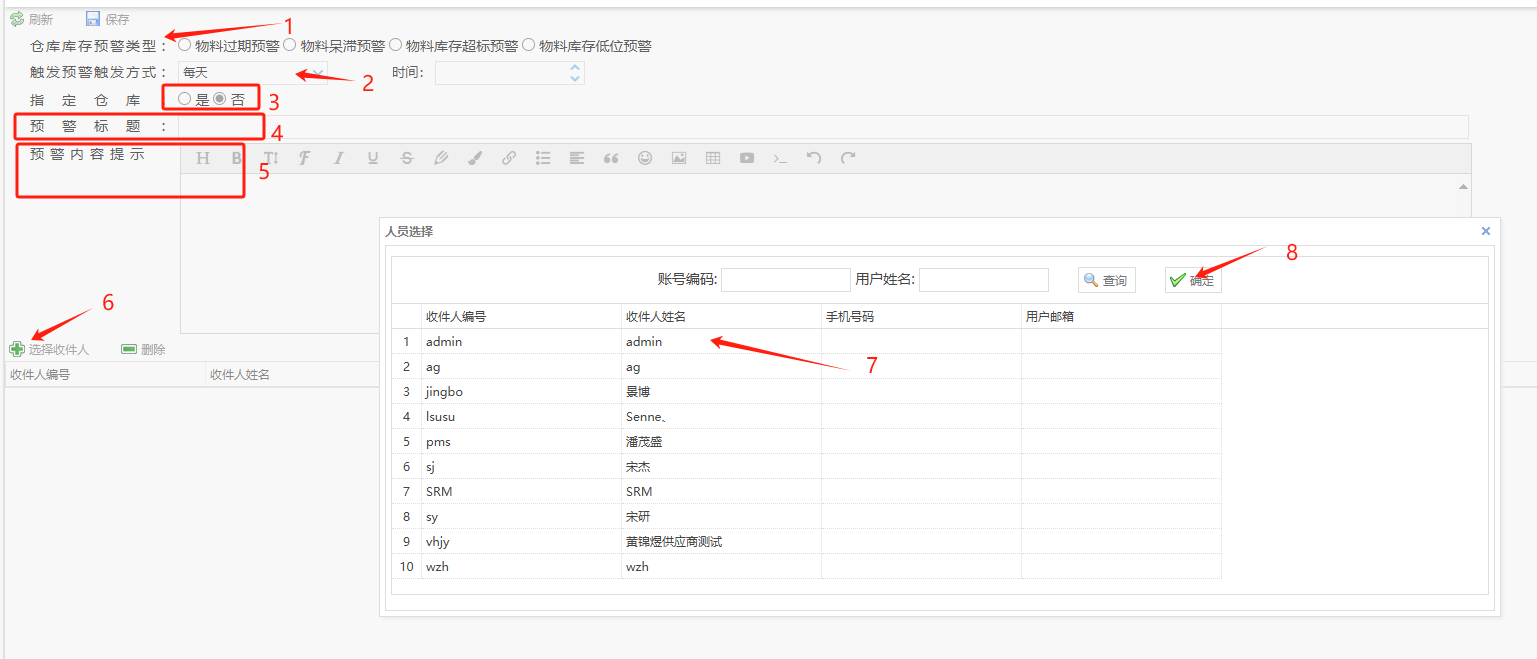Select the 物料过期预警 radio option
1537x659 pixels.
pyautogui.click(x=185, y=45)
